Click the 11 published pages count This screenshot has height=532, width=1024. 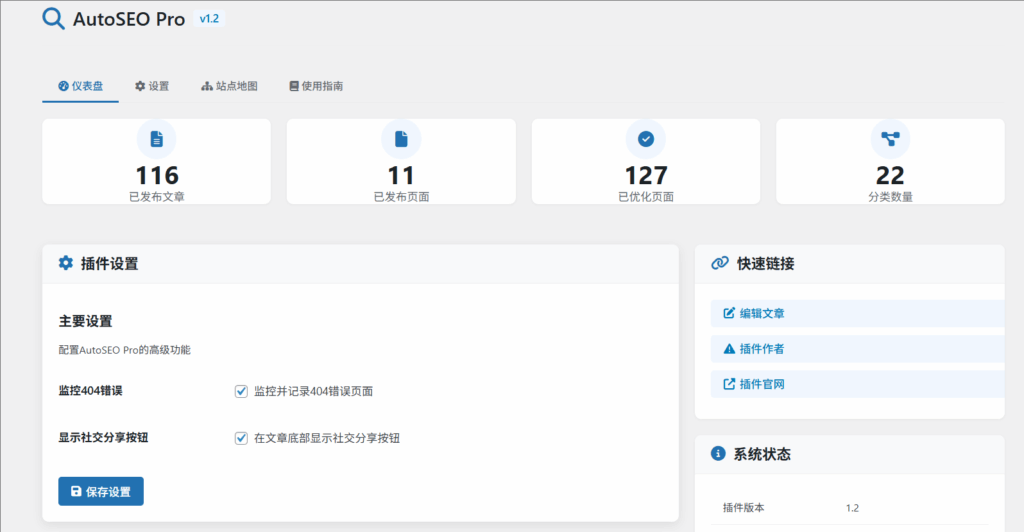point(401,176)
